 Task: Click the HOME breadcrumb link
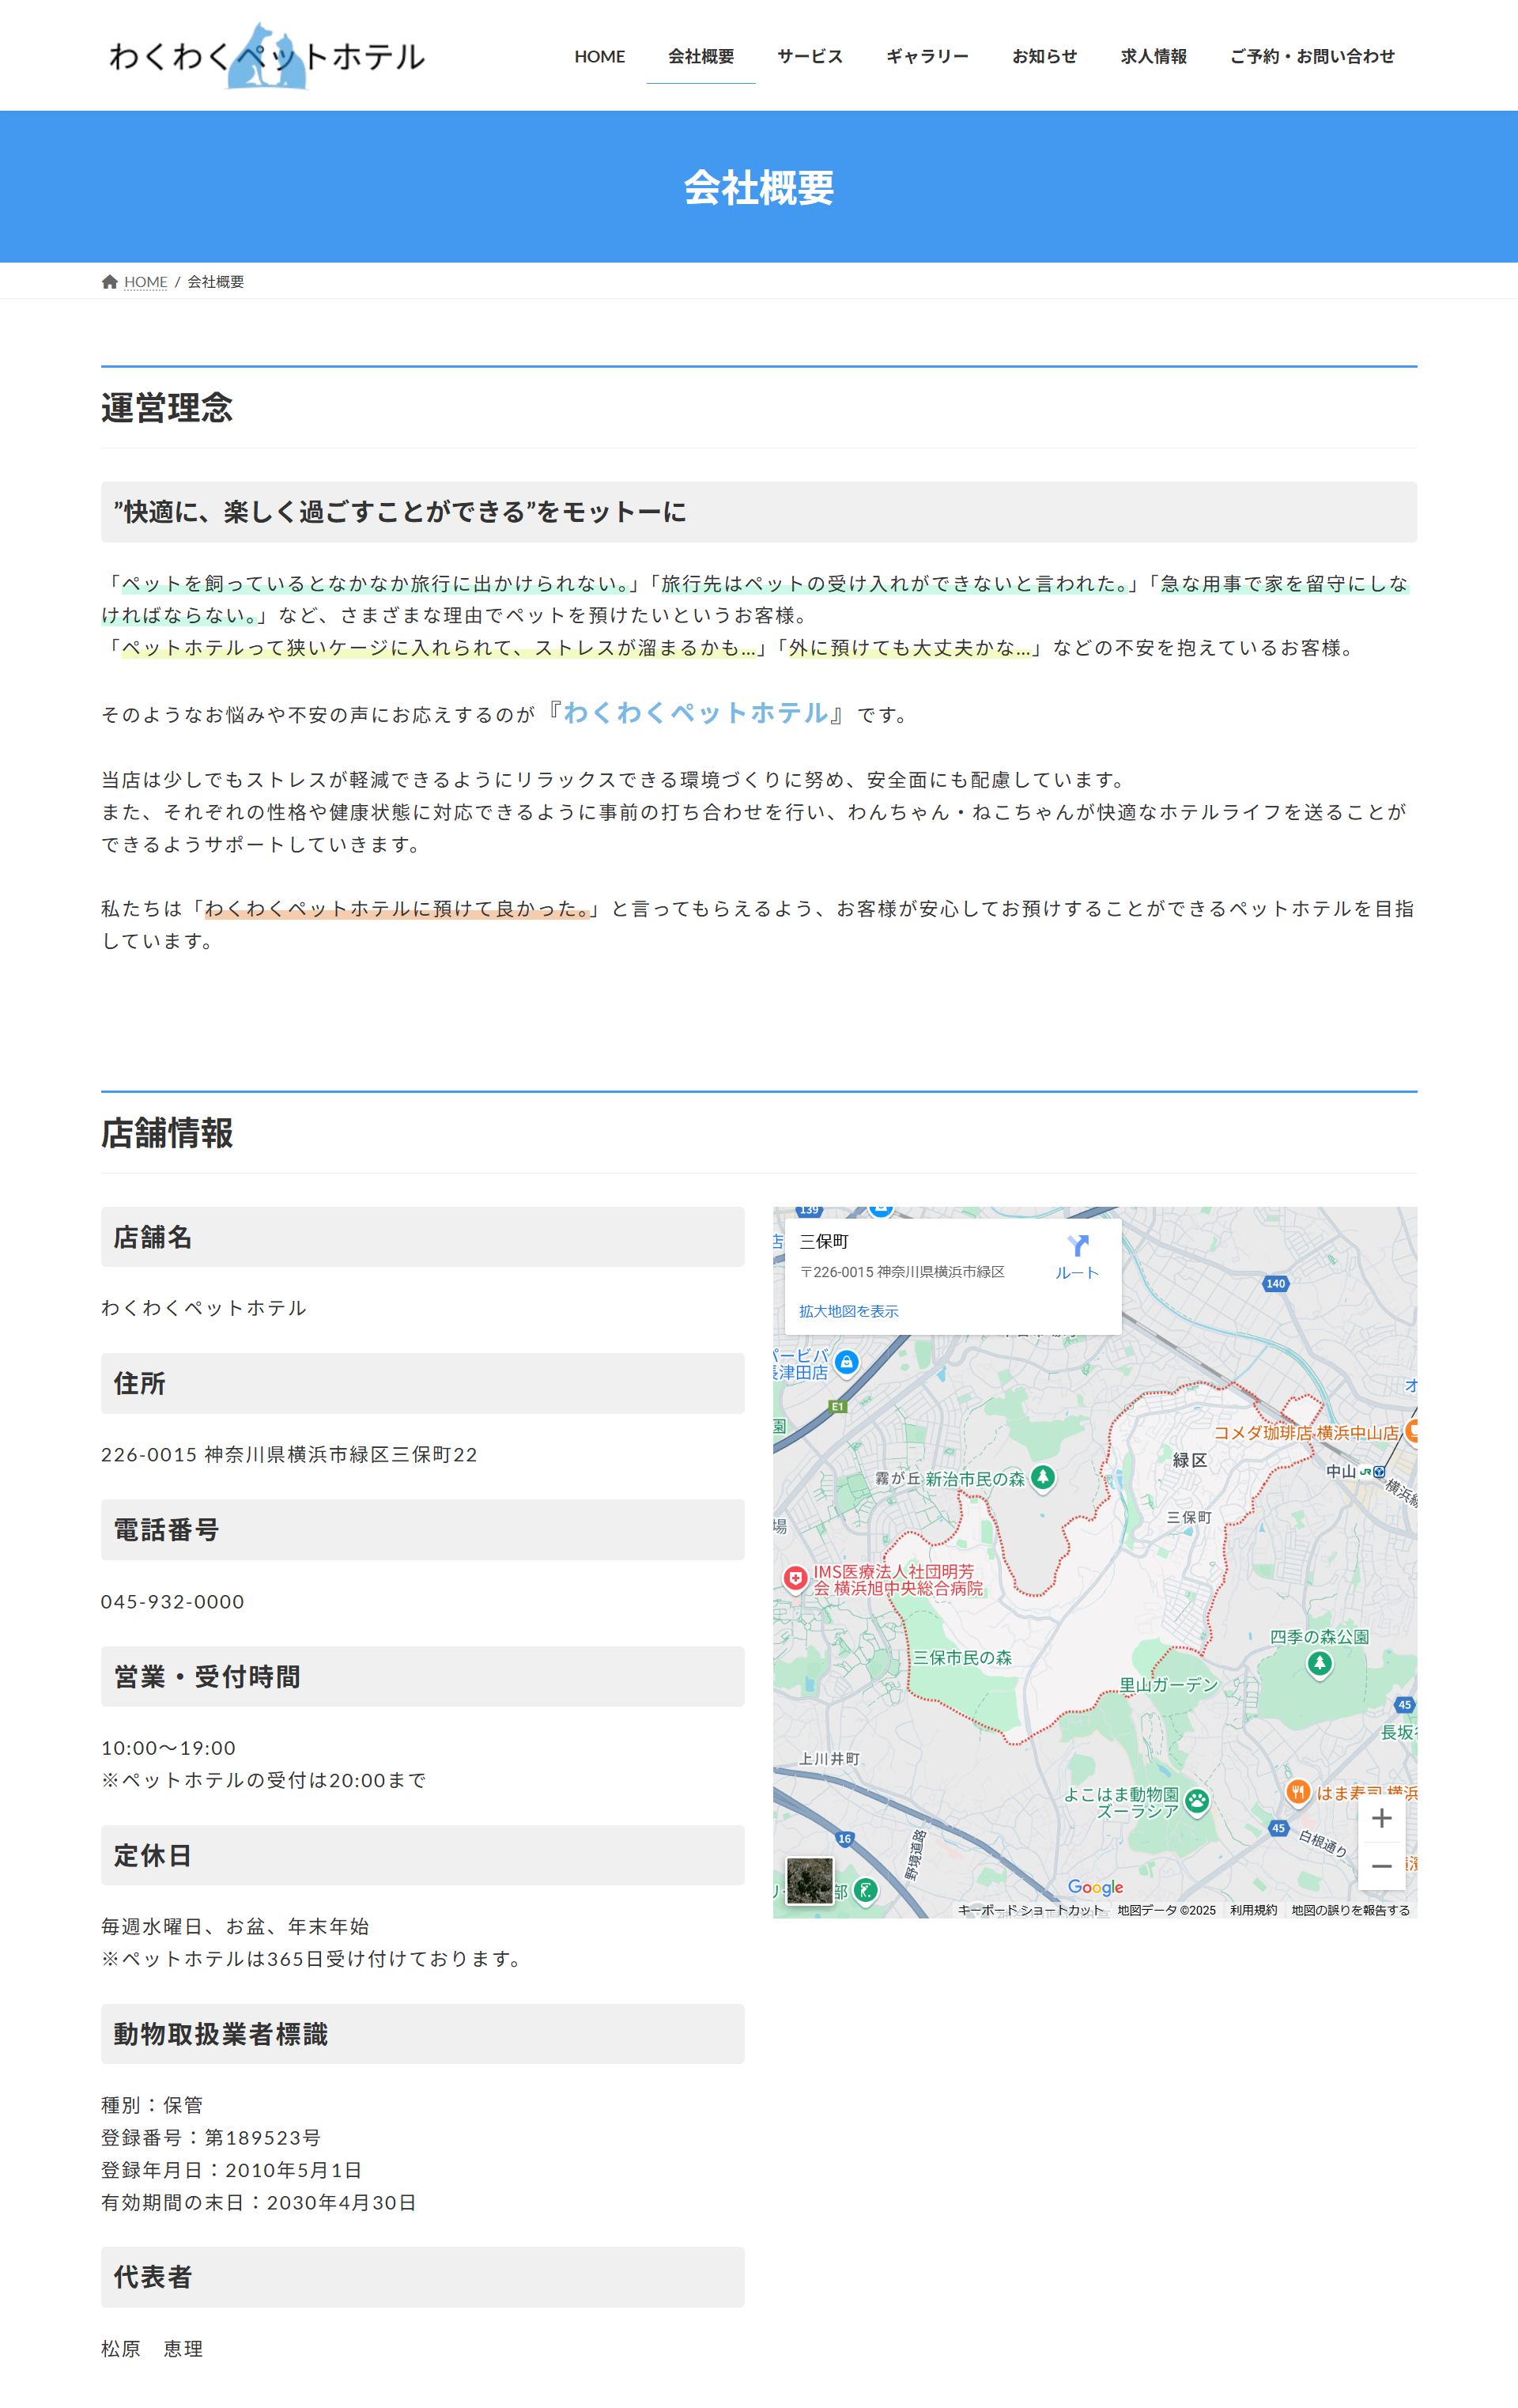(x=146, y=282)
